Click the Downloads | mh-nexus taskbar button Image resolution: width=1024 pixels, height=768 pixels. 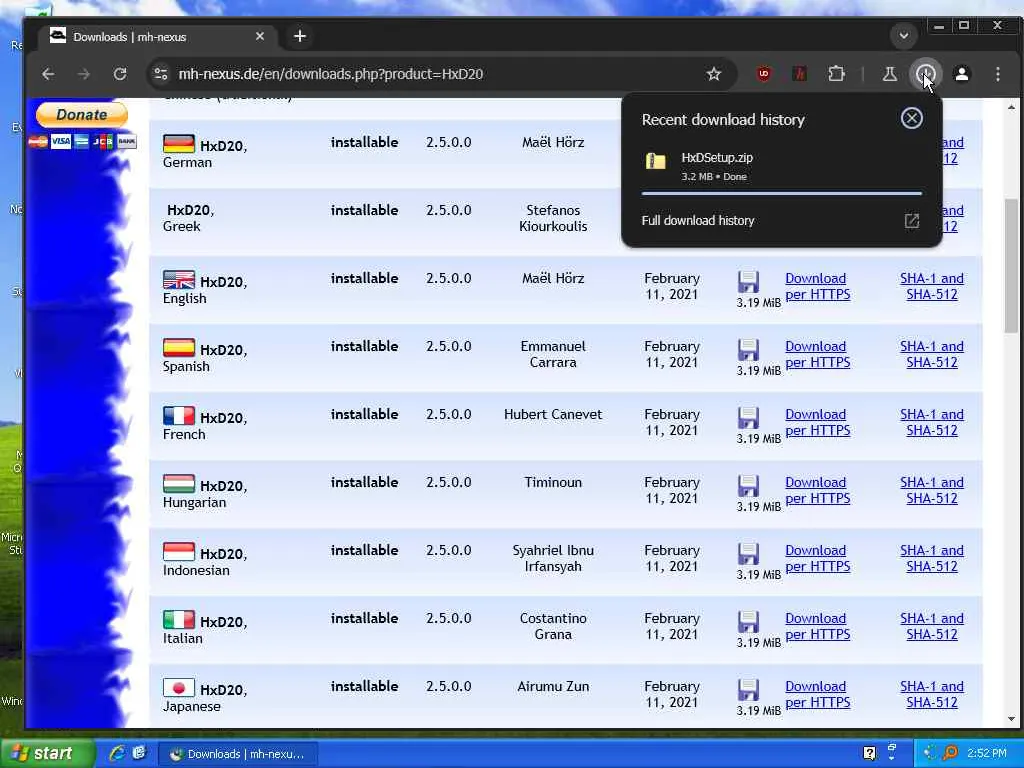(x=238, y=754)
